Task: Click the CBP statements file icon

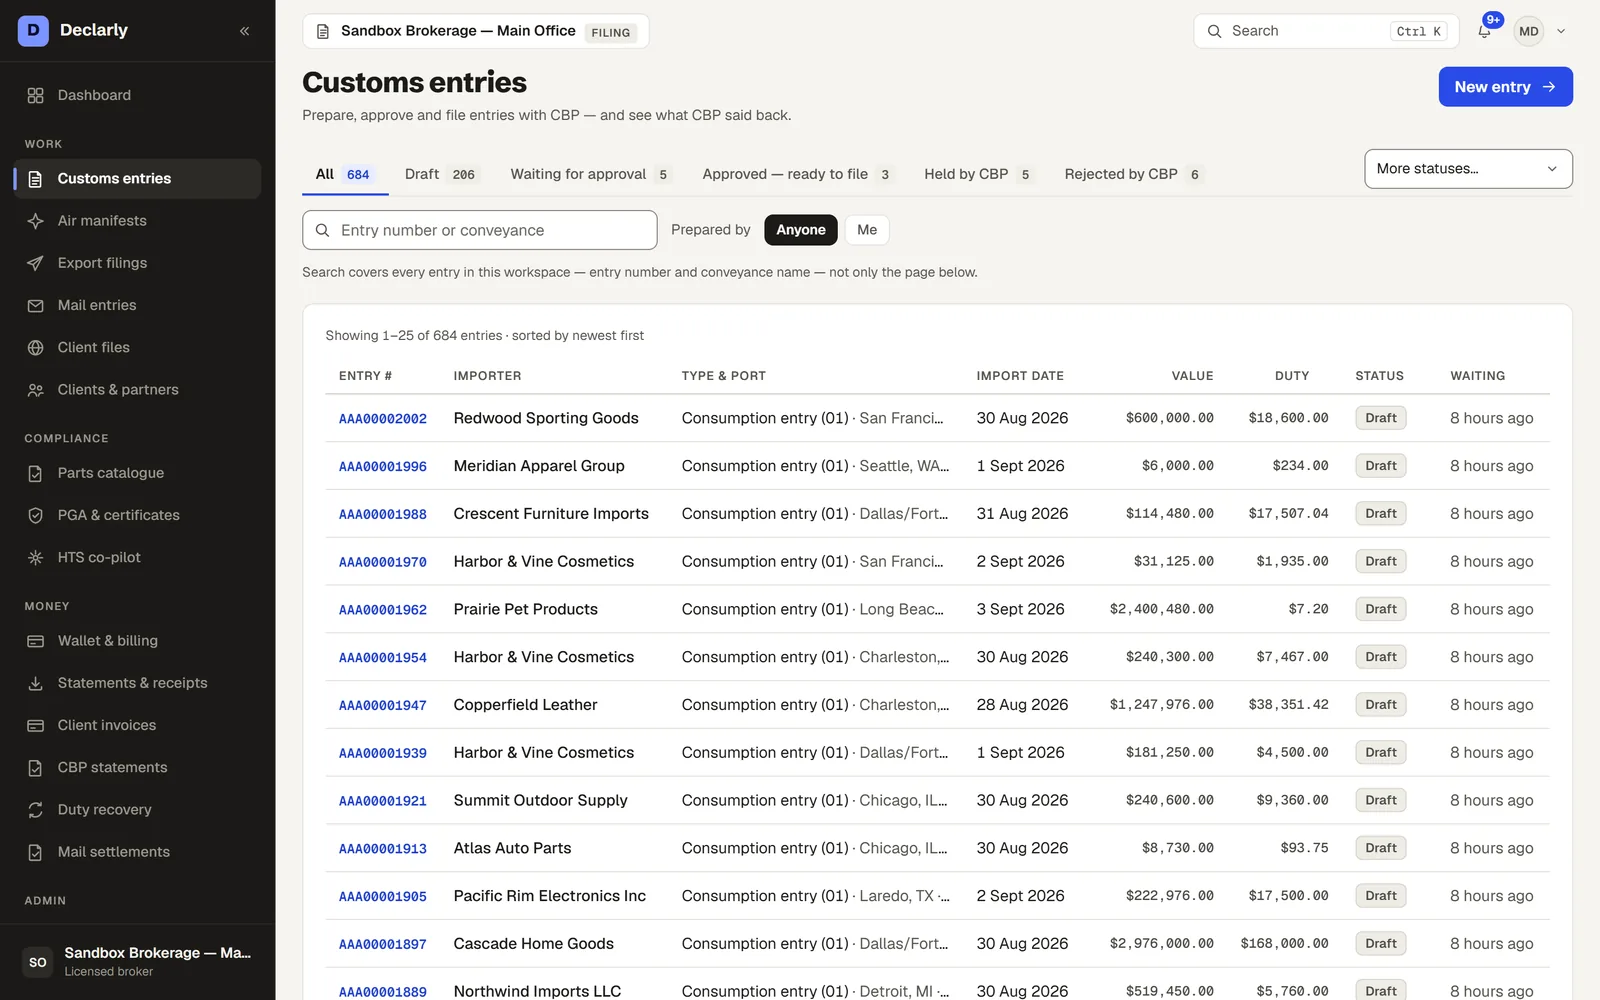Action: (x=35, y=768)
